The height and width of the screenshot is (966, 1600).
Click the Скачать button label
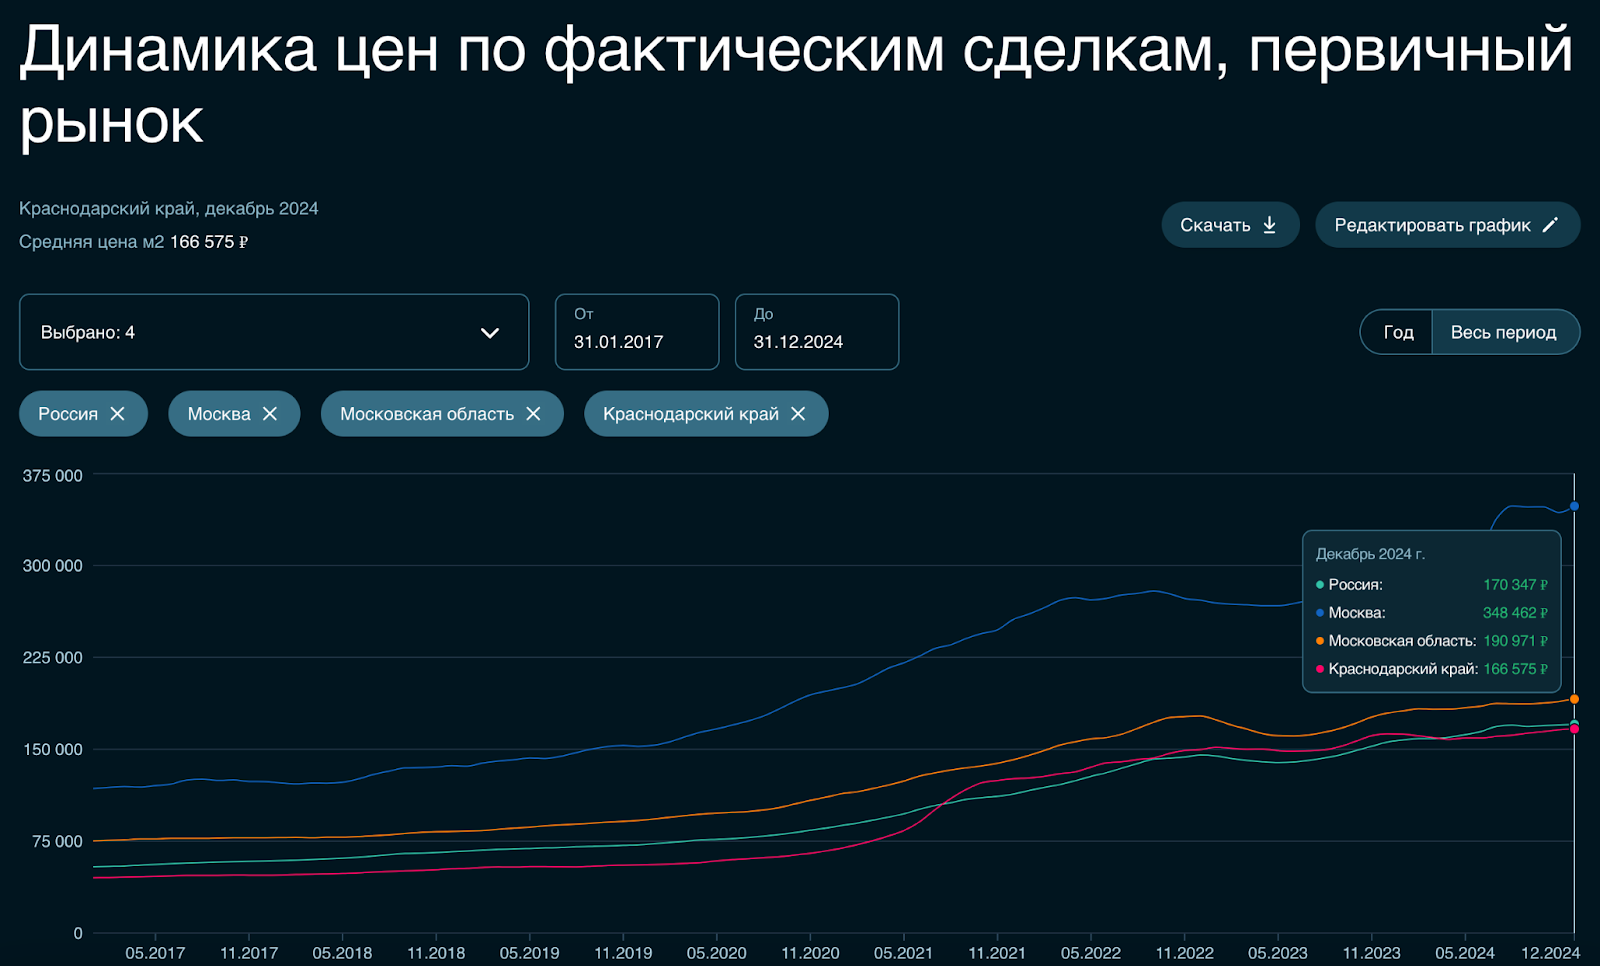tap(1215, 225)
